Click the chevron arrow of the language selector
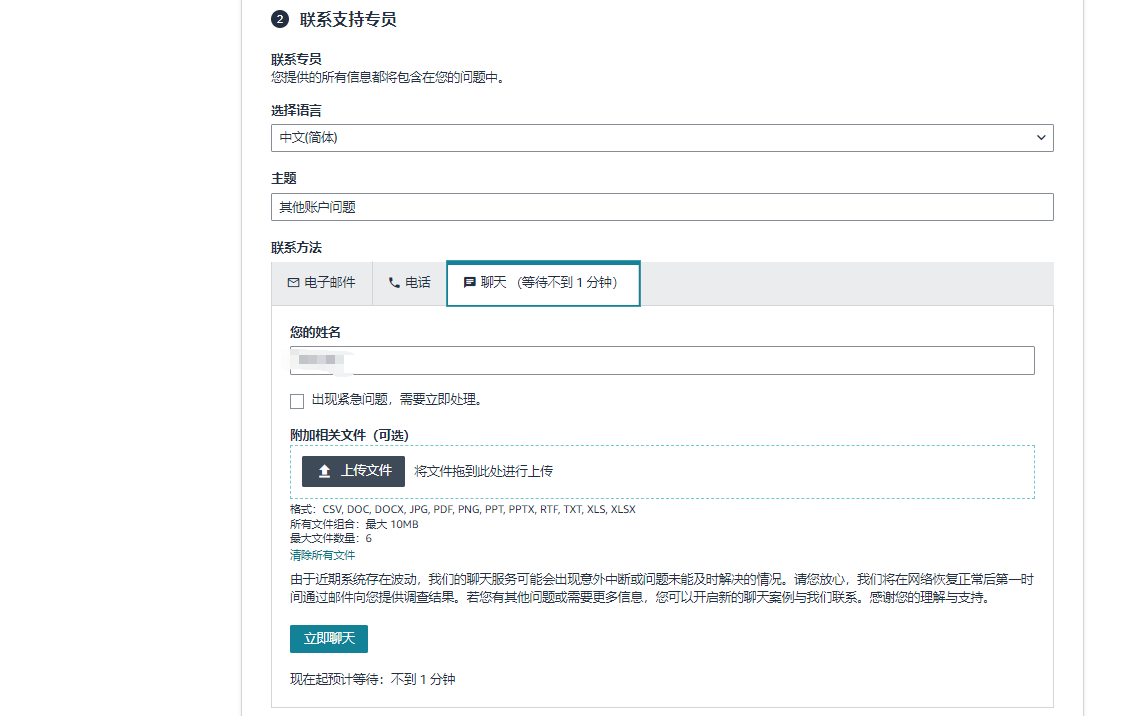 click(1040, 138)
